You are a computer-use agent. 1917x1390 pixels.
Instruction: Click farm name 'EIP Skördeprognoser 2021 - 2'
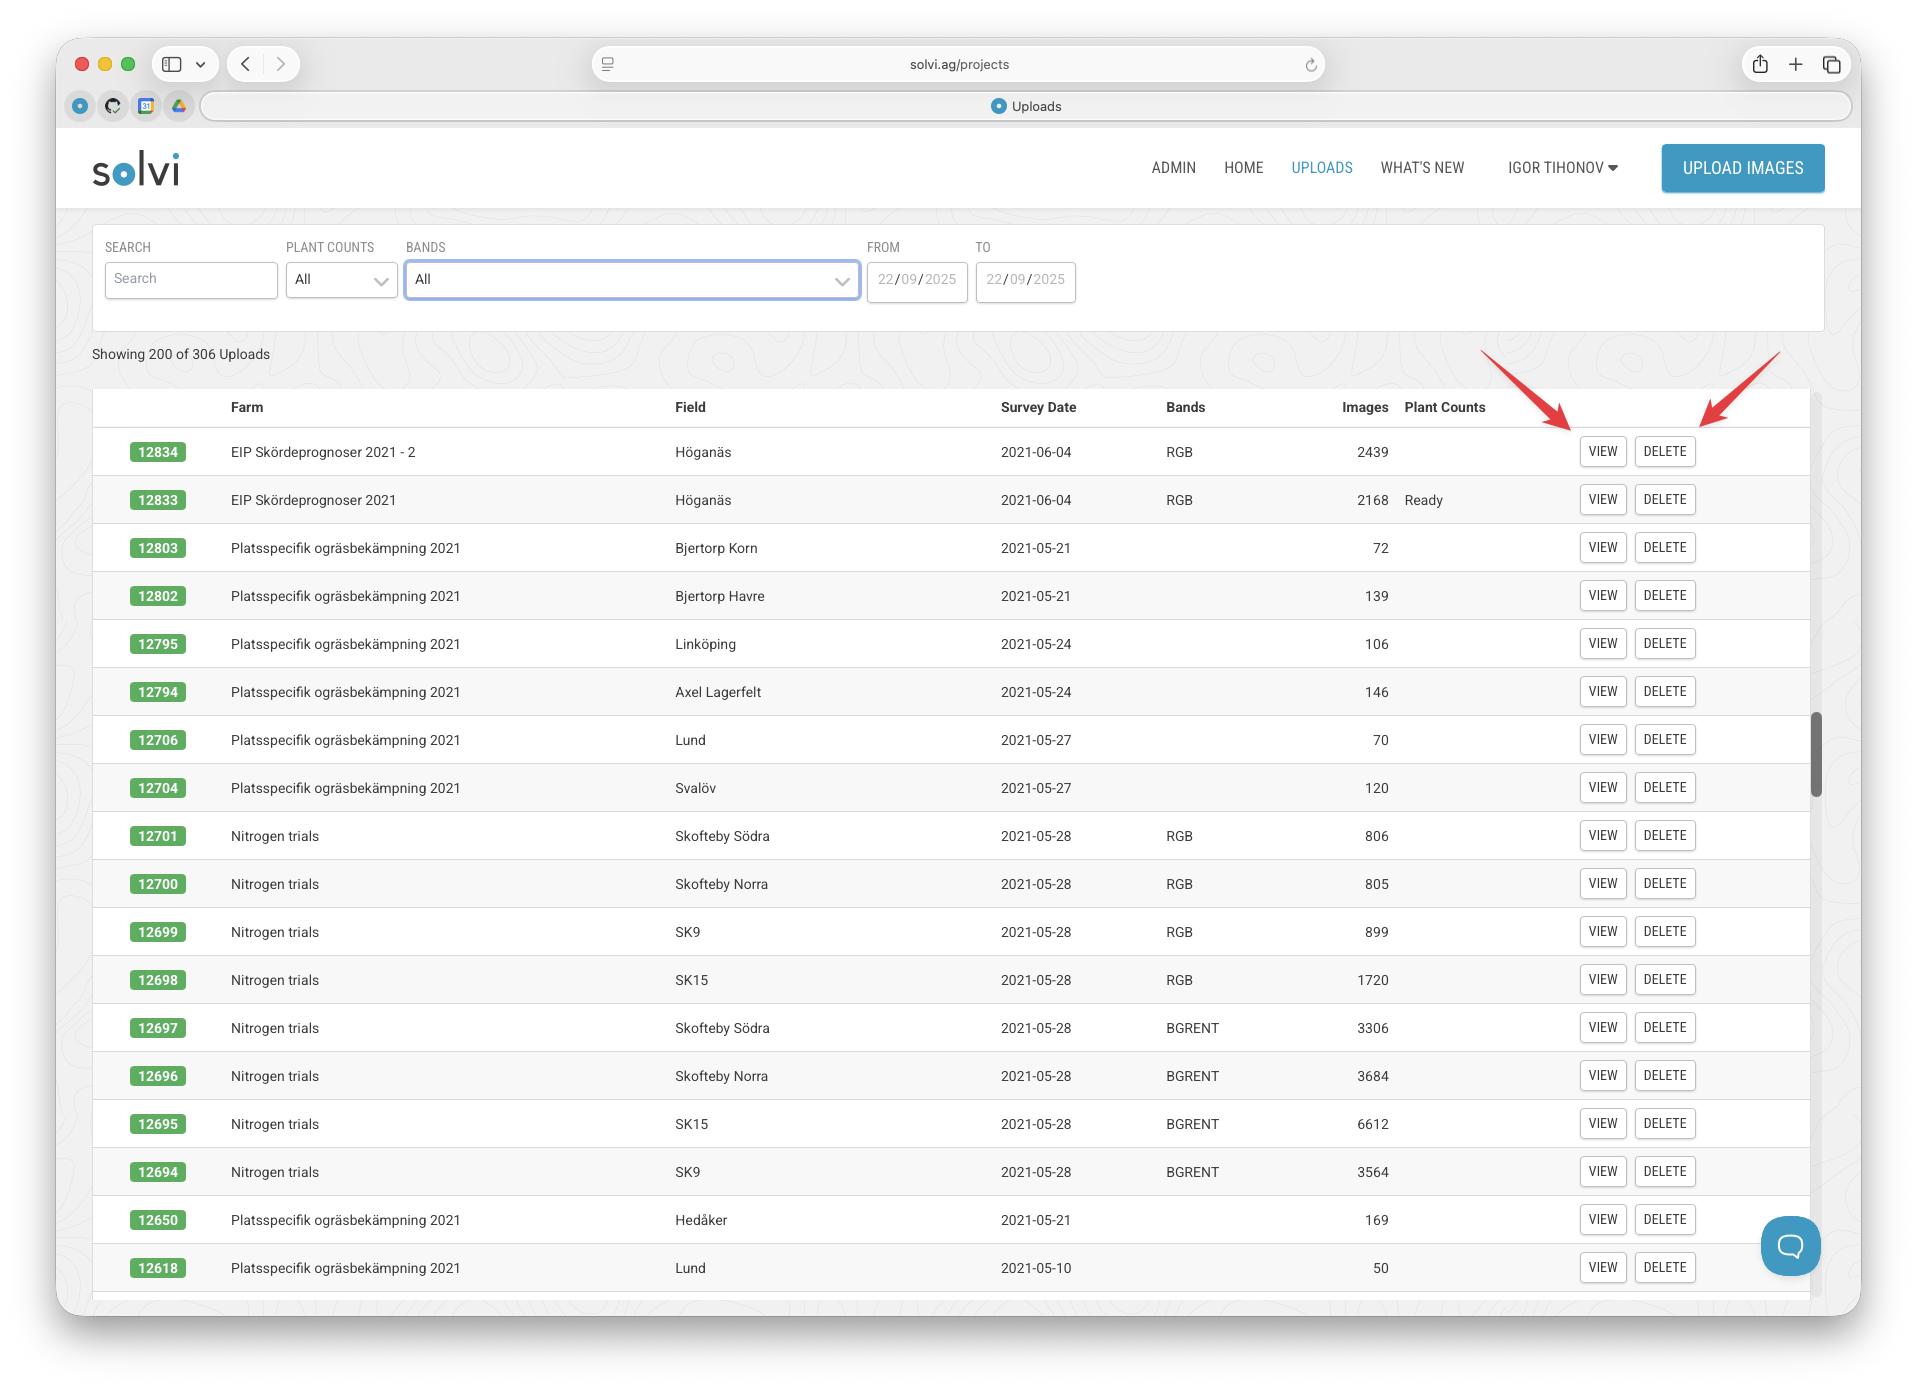tap(323, 452)
